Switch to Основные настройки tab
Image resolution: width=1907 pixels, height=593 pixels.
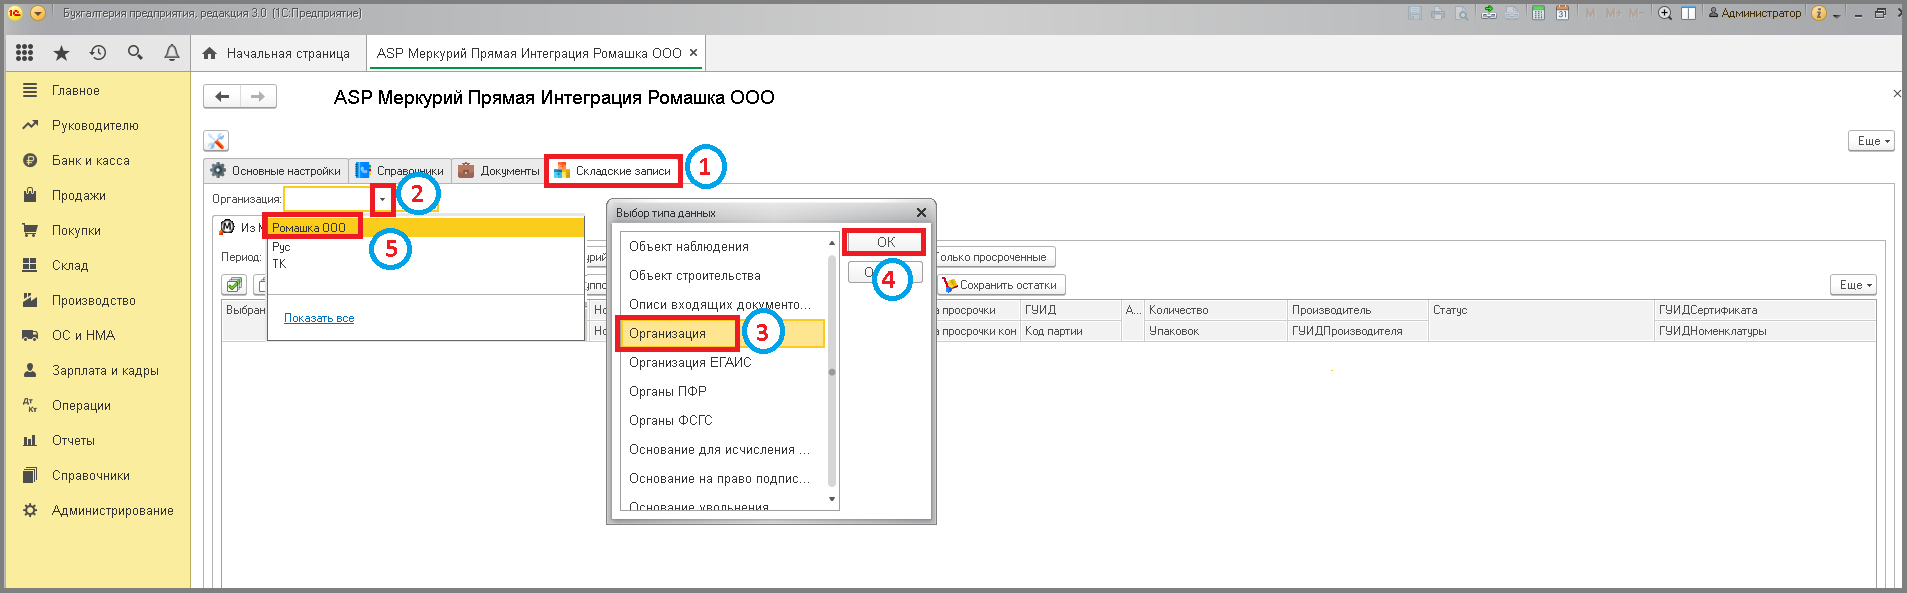point(276,171)
